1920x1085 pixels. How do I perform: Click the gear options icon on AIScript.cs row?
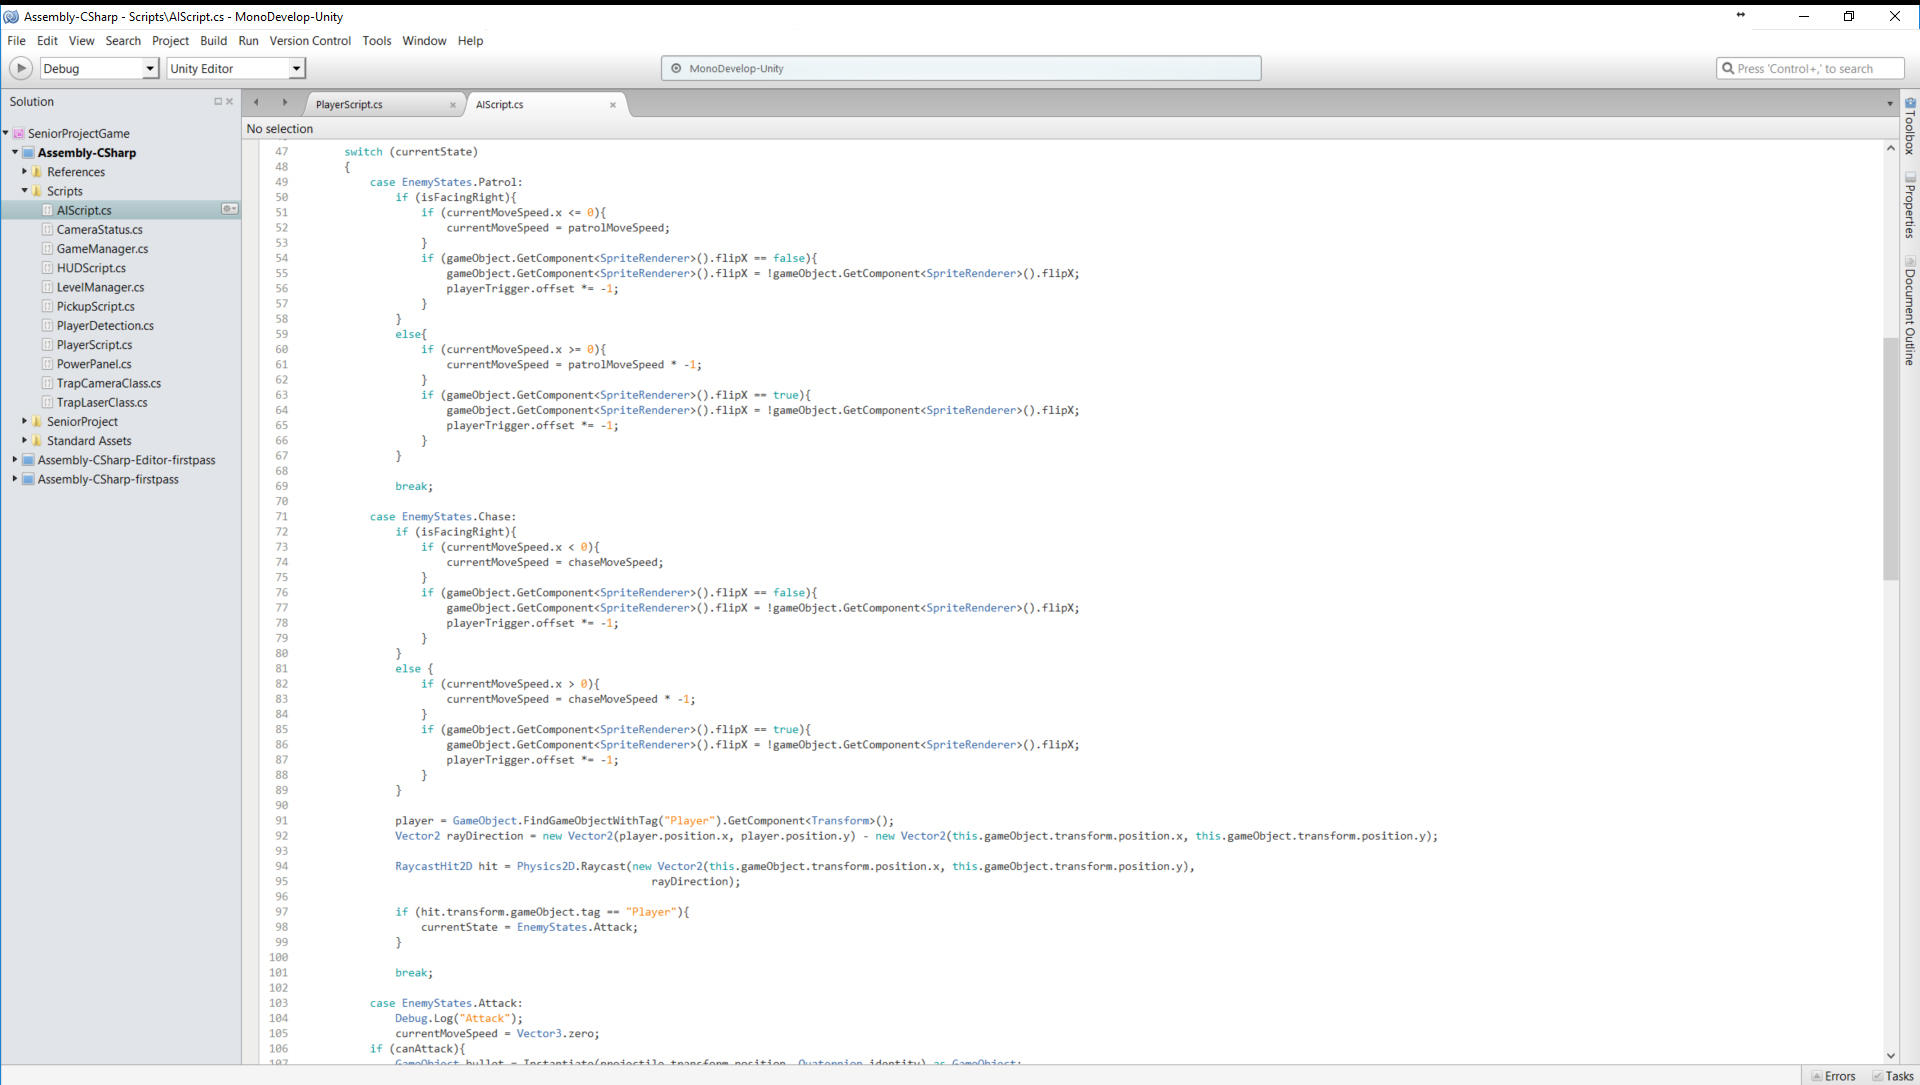229,209
